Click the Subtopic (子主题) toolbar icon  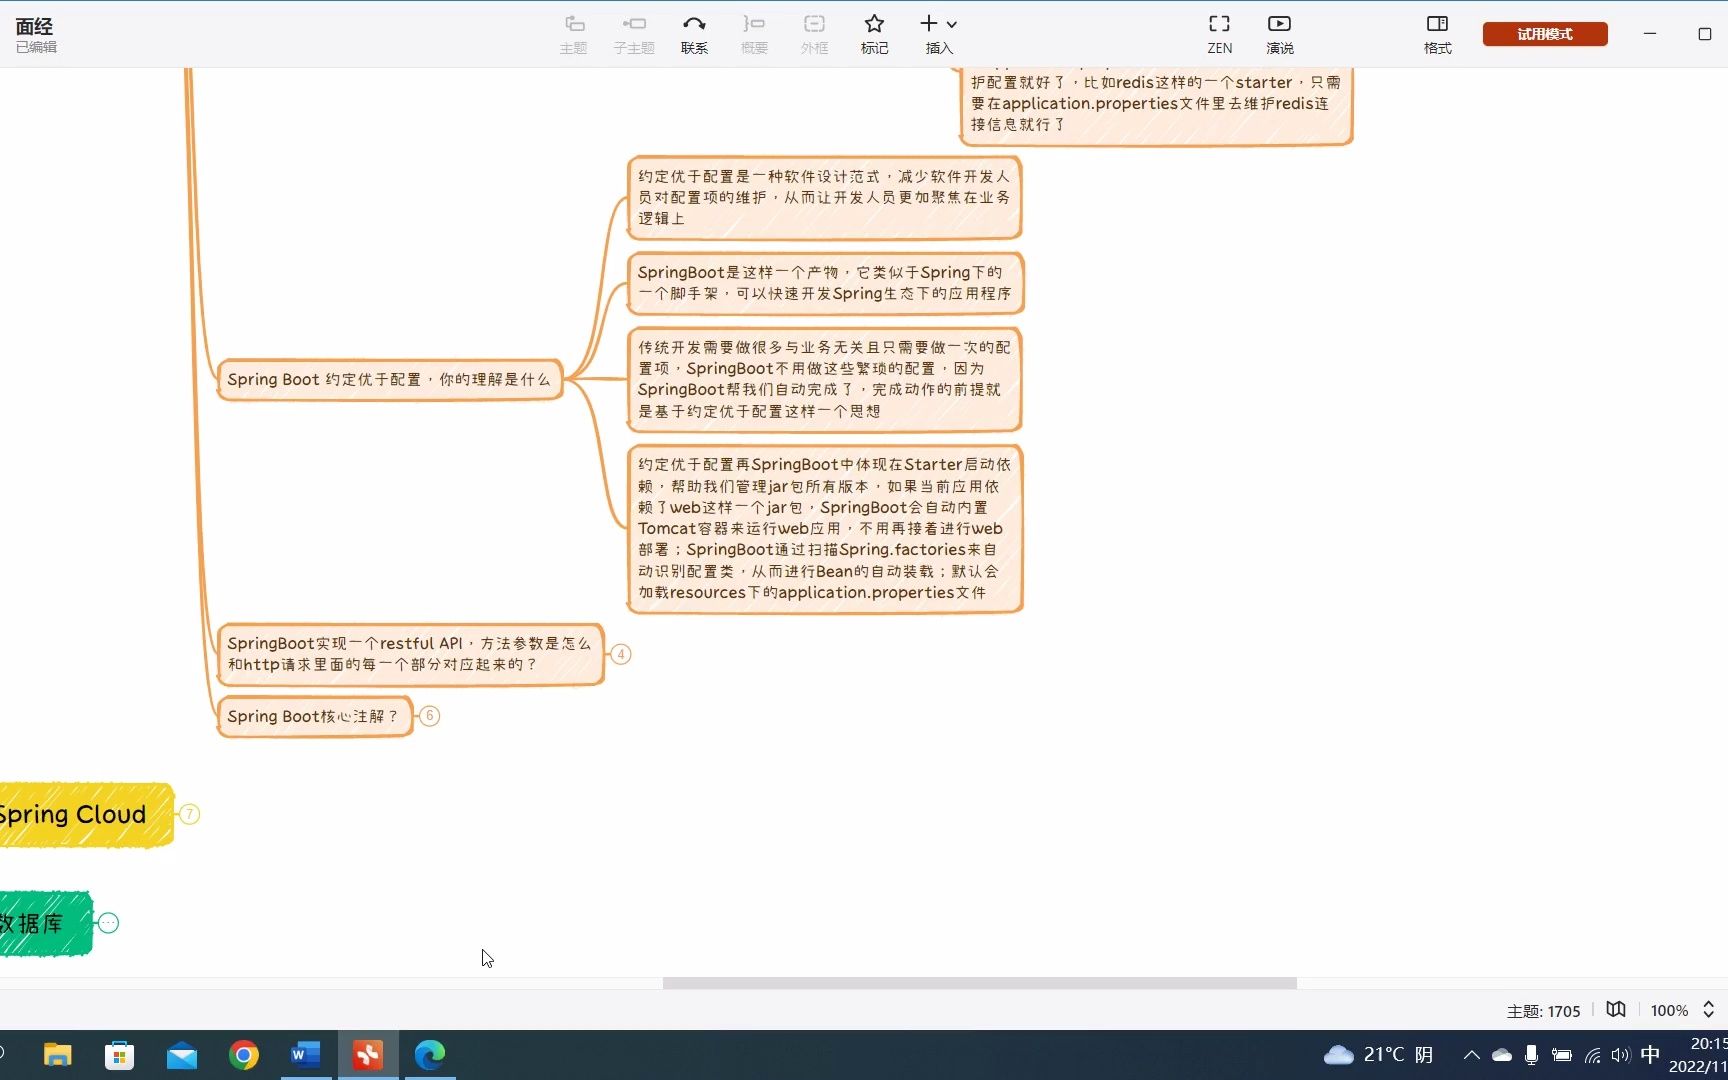634,34
